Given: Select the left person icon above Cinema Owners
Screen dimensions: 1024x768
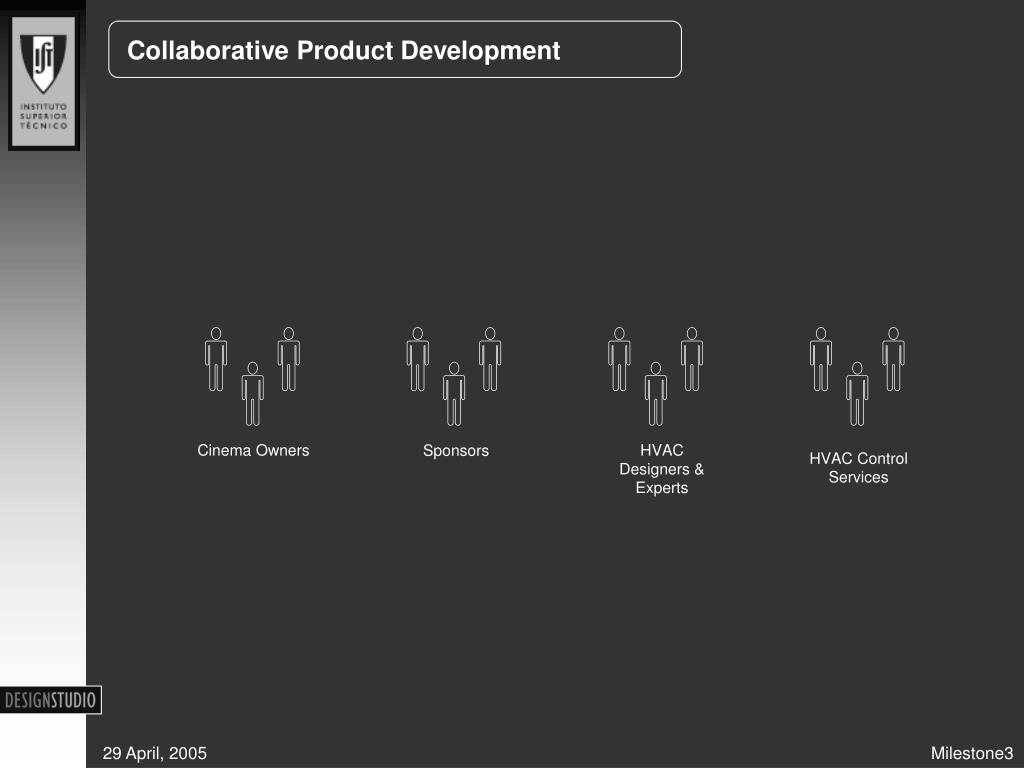Looking at the screenshot, I should coord(216,359).
